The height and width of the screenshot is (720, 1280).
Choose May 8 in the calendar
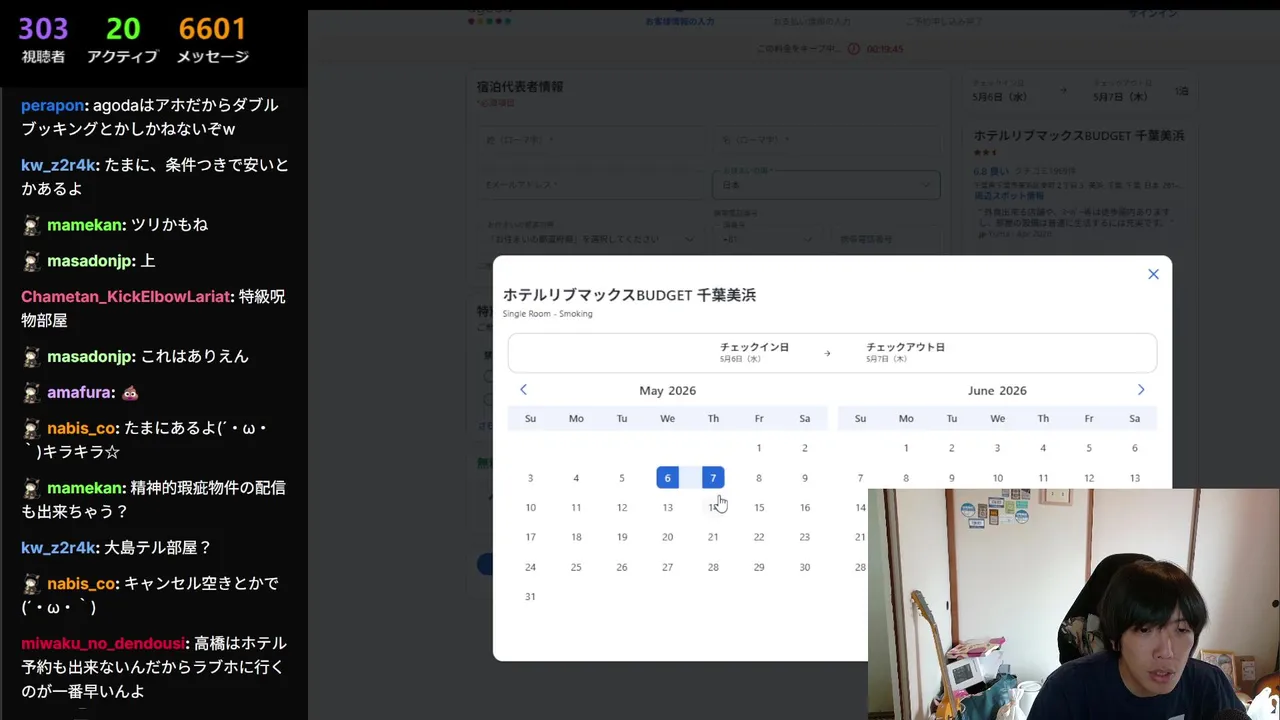[759, 478]
